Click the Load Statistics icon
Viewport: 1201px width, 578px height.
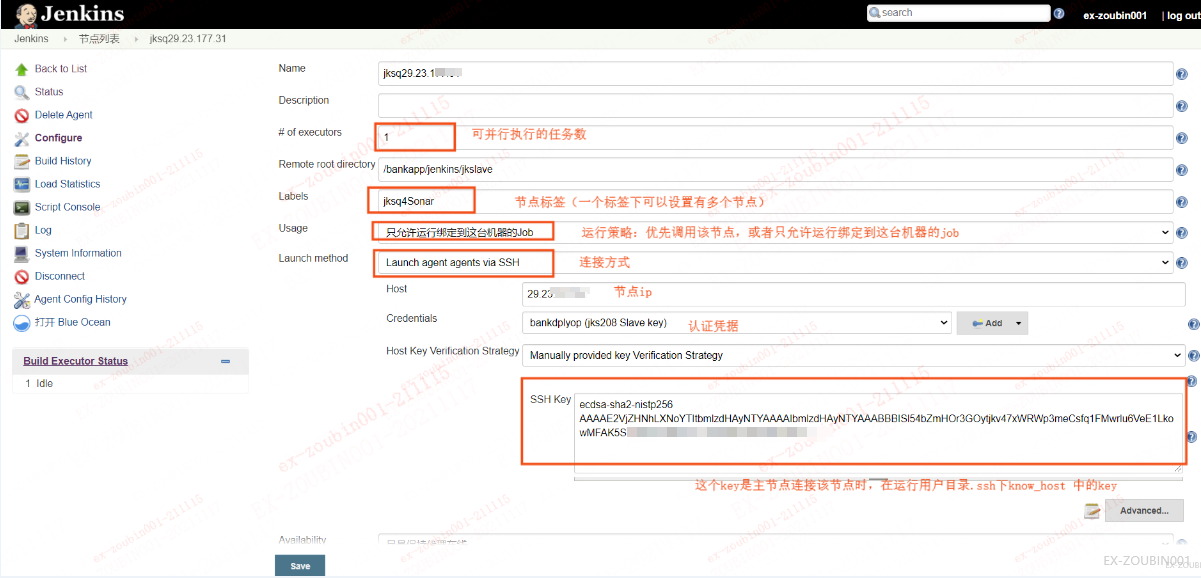[x=22, y=184]
